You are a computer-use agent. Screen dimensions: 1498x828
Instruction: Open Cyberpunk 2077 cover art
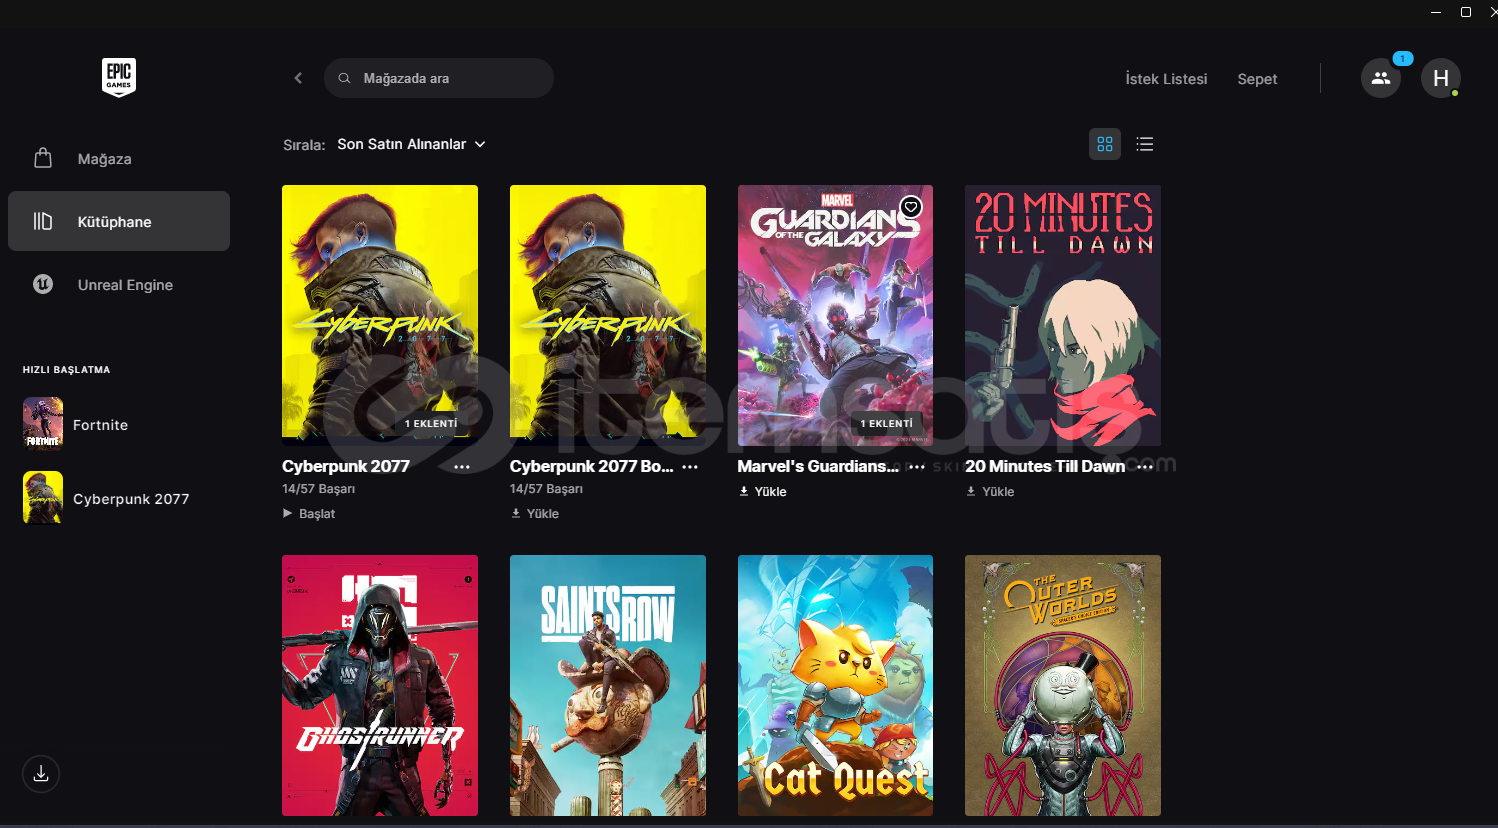380,315
